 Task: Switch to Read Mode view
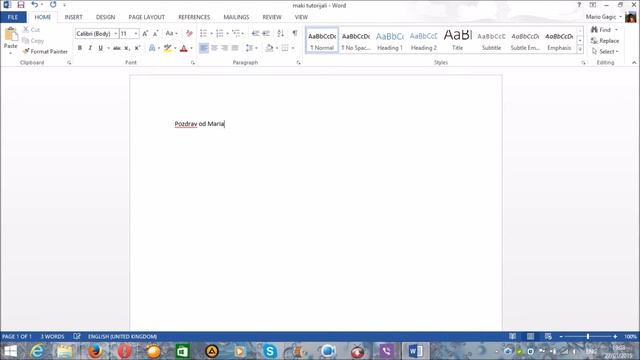coord(512,336)
